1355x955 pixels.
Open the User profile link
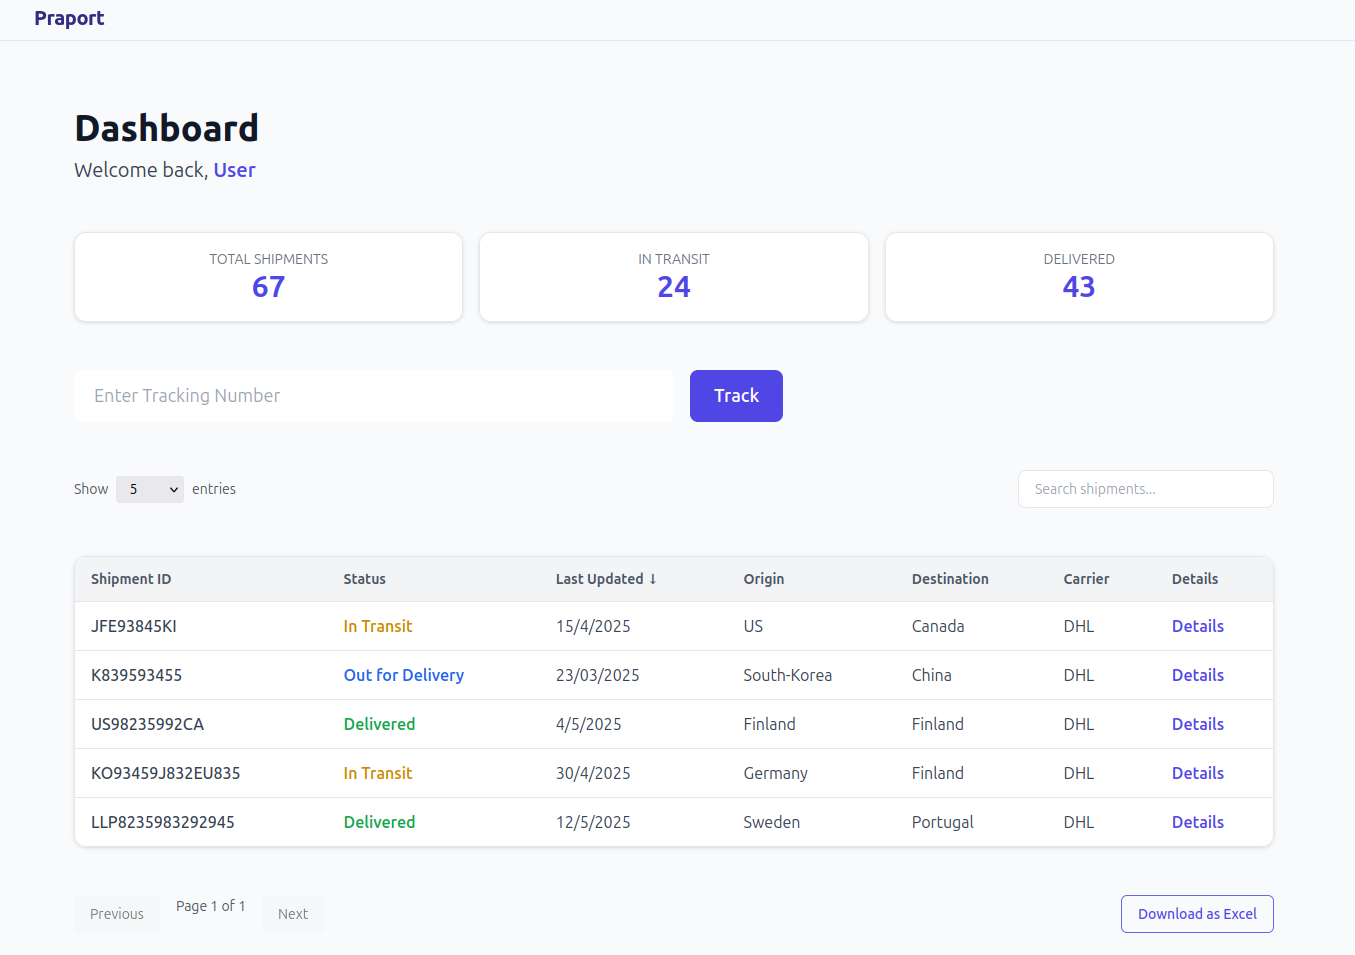[x=234, y=170]
